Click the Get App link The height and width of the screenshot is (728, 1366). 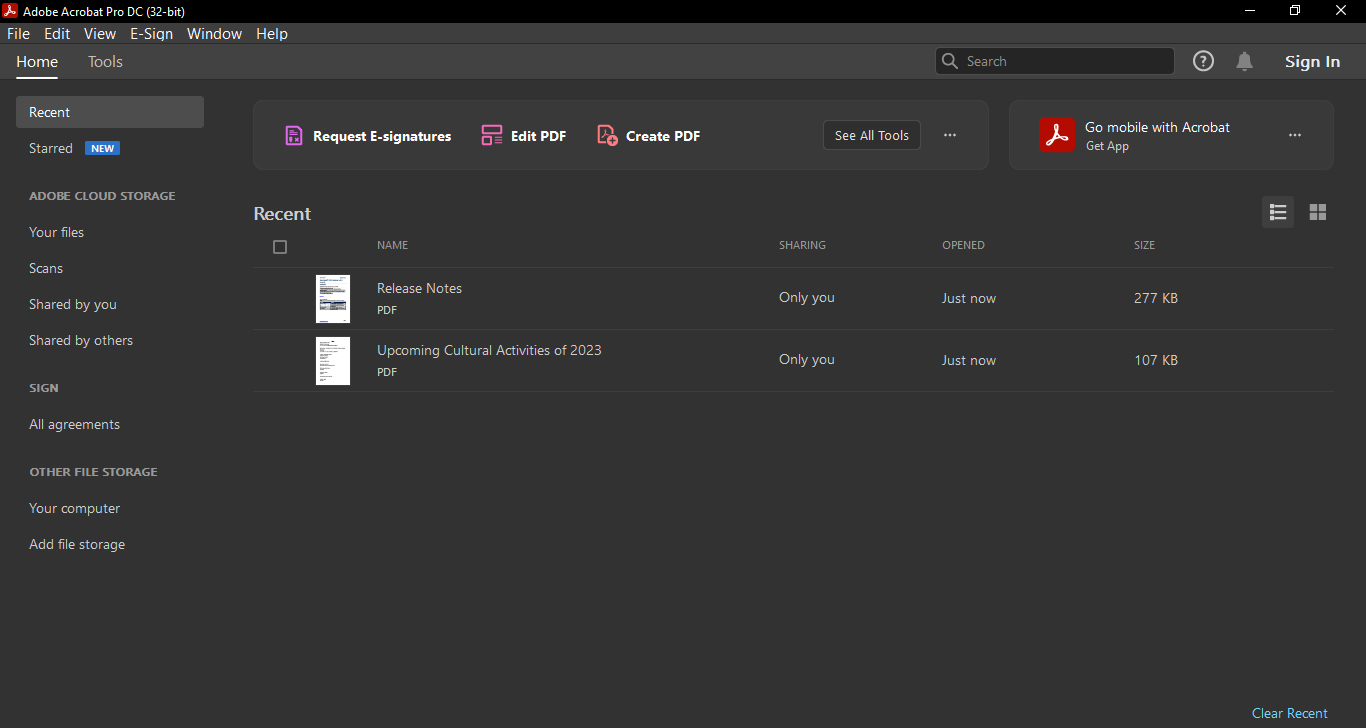pos(1107,146)
